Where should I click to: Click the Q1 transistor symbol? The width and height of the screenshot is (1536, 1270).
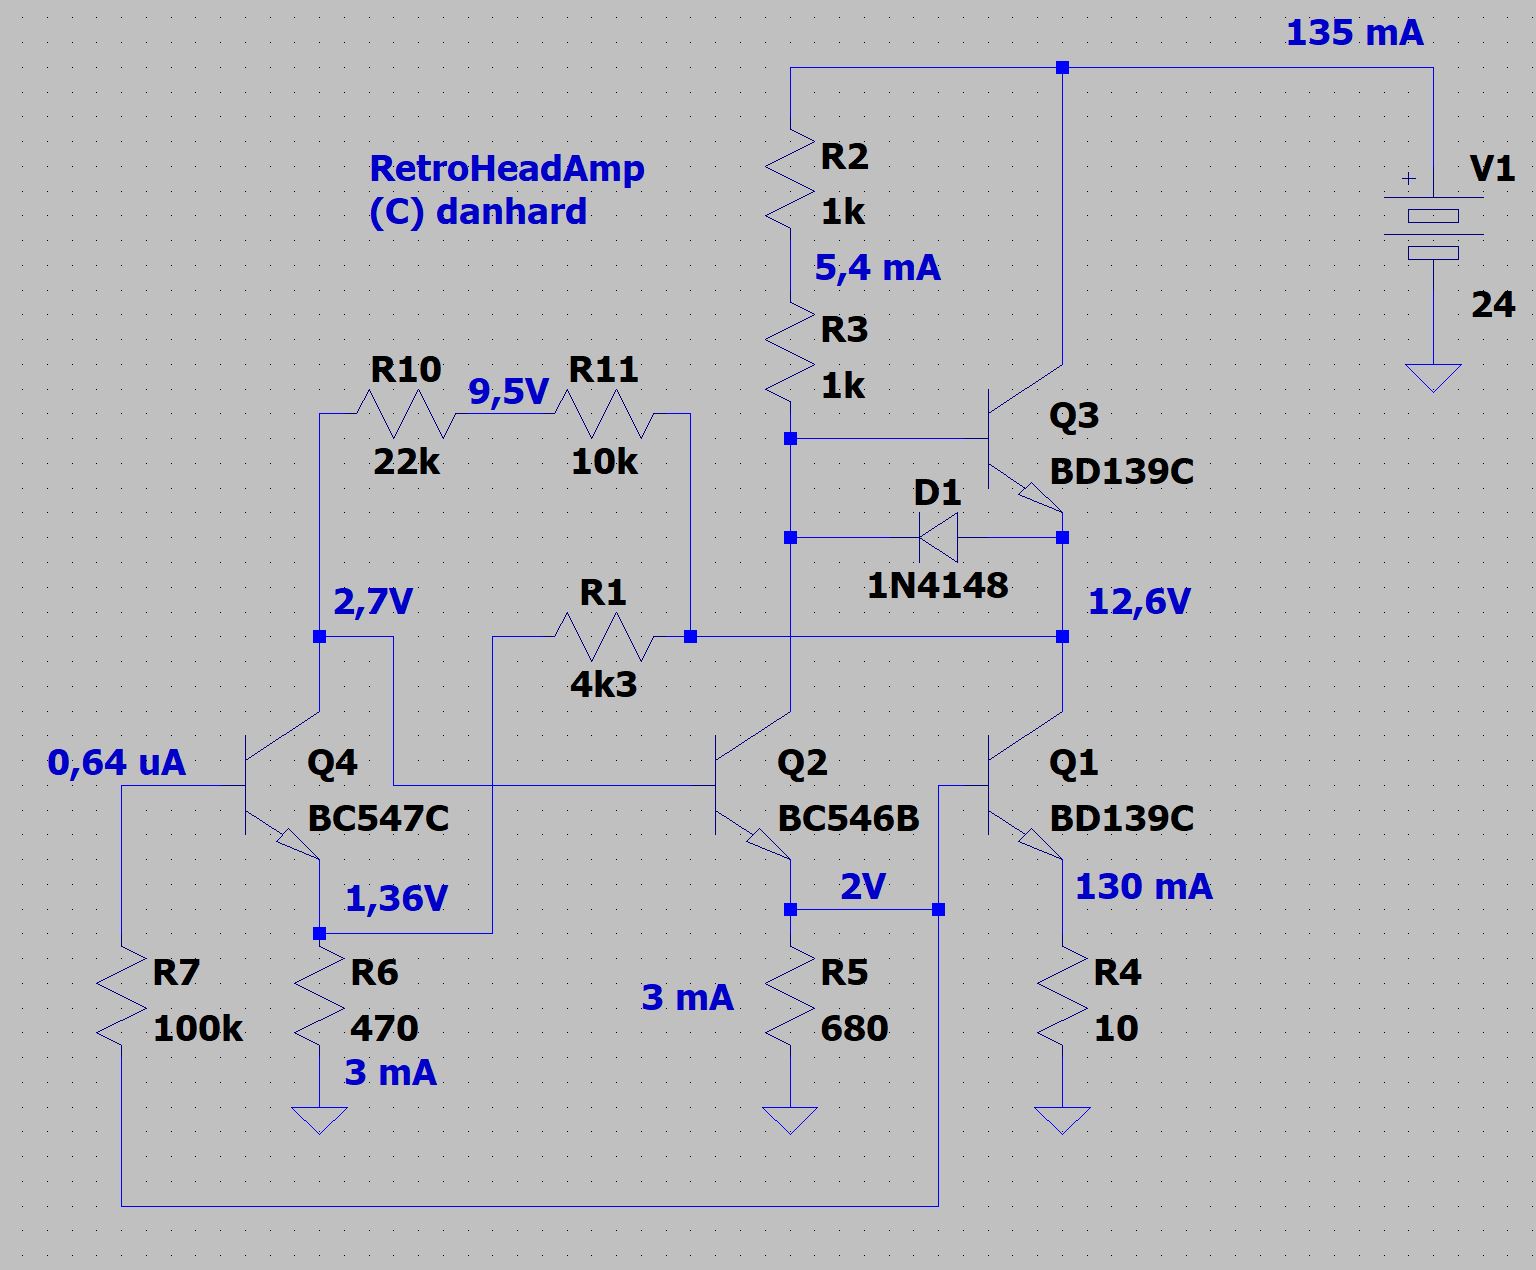point(1022,786)
